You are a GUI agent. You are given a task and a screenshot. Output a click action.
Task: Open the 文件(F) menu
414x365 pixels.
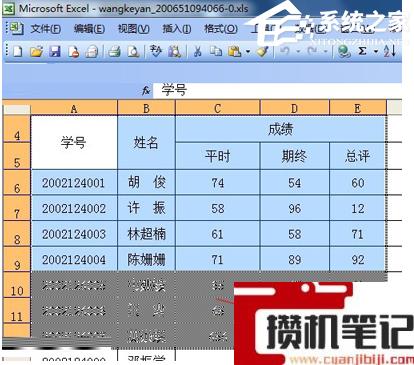tap(46, 29)
